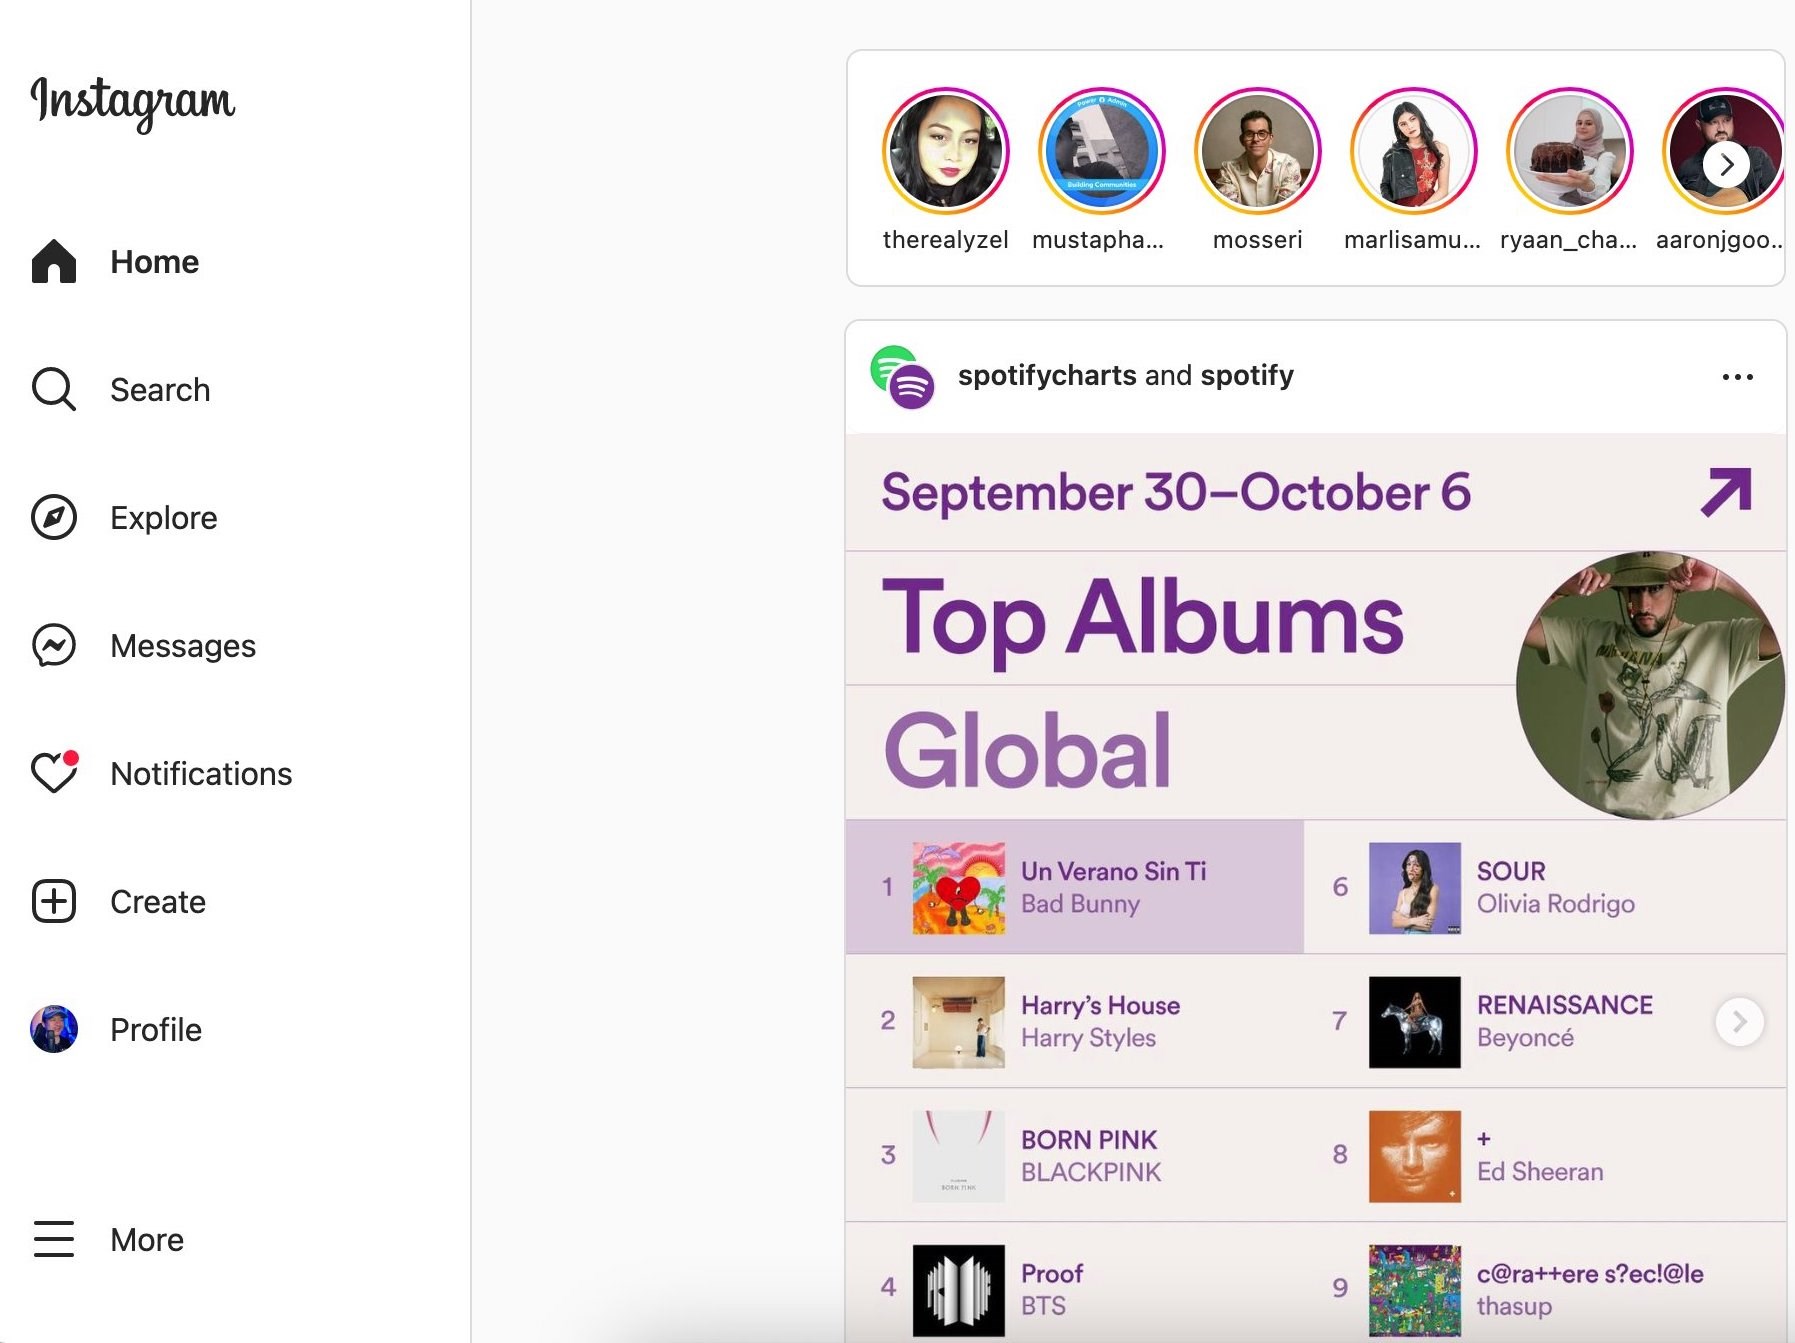View ryaan_cha's story avatar
1795x1343 pixels.
coord(1570,151)
